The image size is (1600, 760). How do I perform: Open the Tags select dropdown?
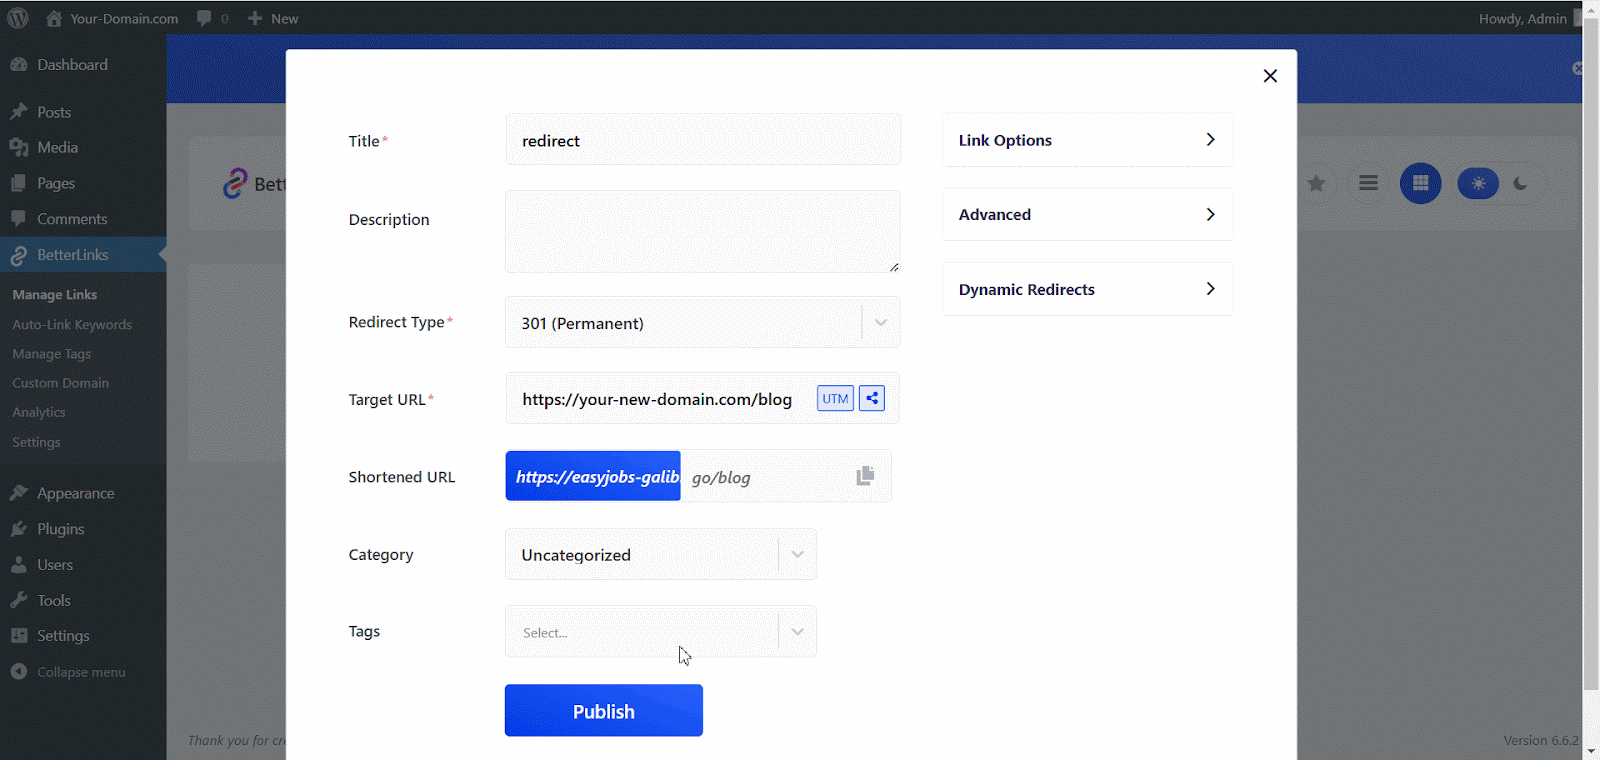point(661,631)
